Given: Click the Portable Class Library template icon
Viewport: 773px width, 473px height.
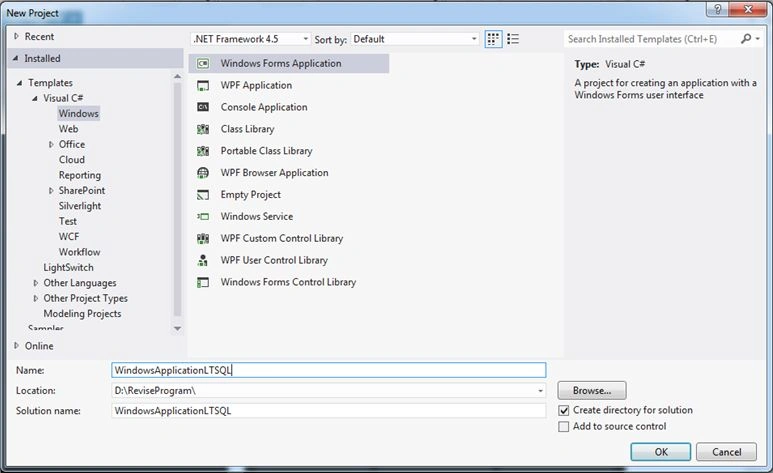Looking at the screenshot, I should pos(203,151).
